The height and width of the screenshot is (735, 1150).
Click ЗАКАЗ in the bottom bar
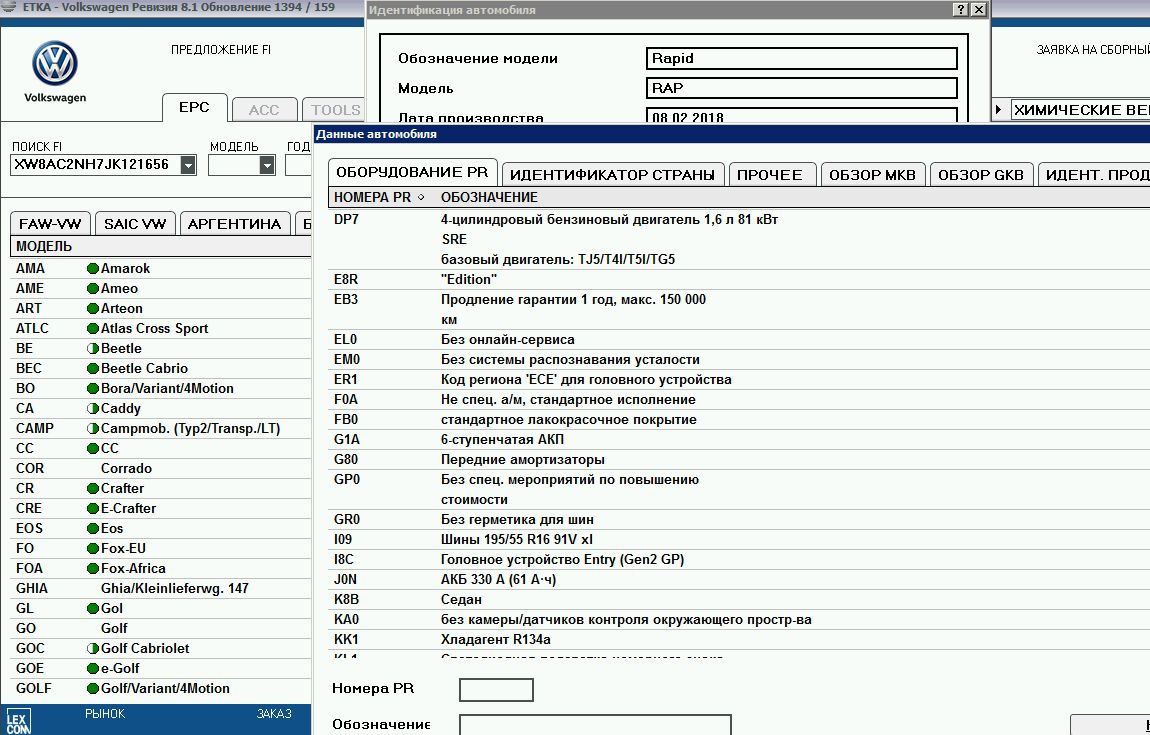click(274, 714)
